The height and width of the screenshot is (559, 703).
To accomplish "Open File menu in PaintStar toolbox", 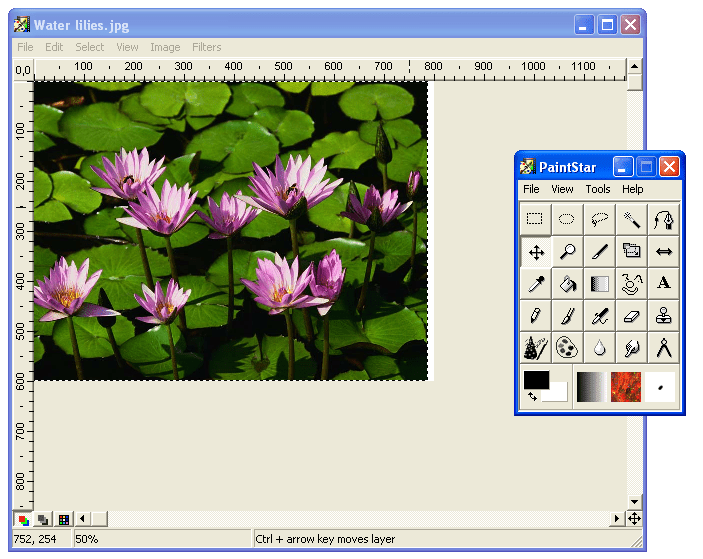I will tap(531, 189).
